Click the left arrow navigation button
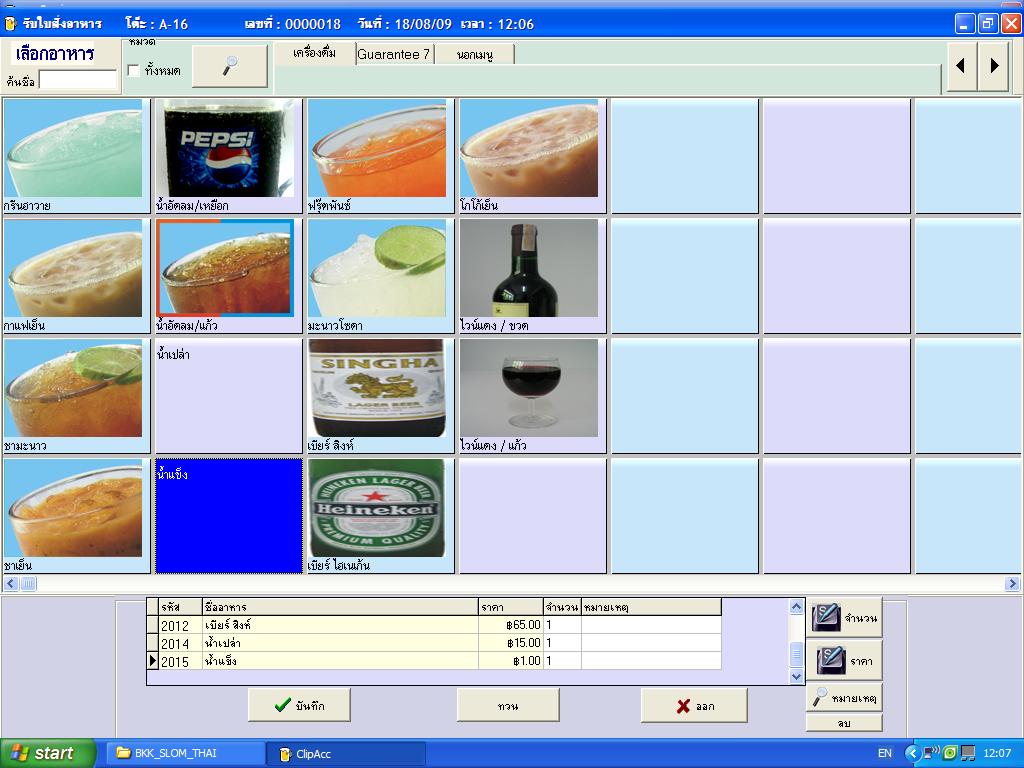The image size is (1024, 768). (x=962, y=66)
